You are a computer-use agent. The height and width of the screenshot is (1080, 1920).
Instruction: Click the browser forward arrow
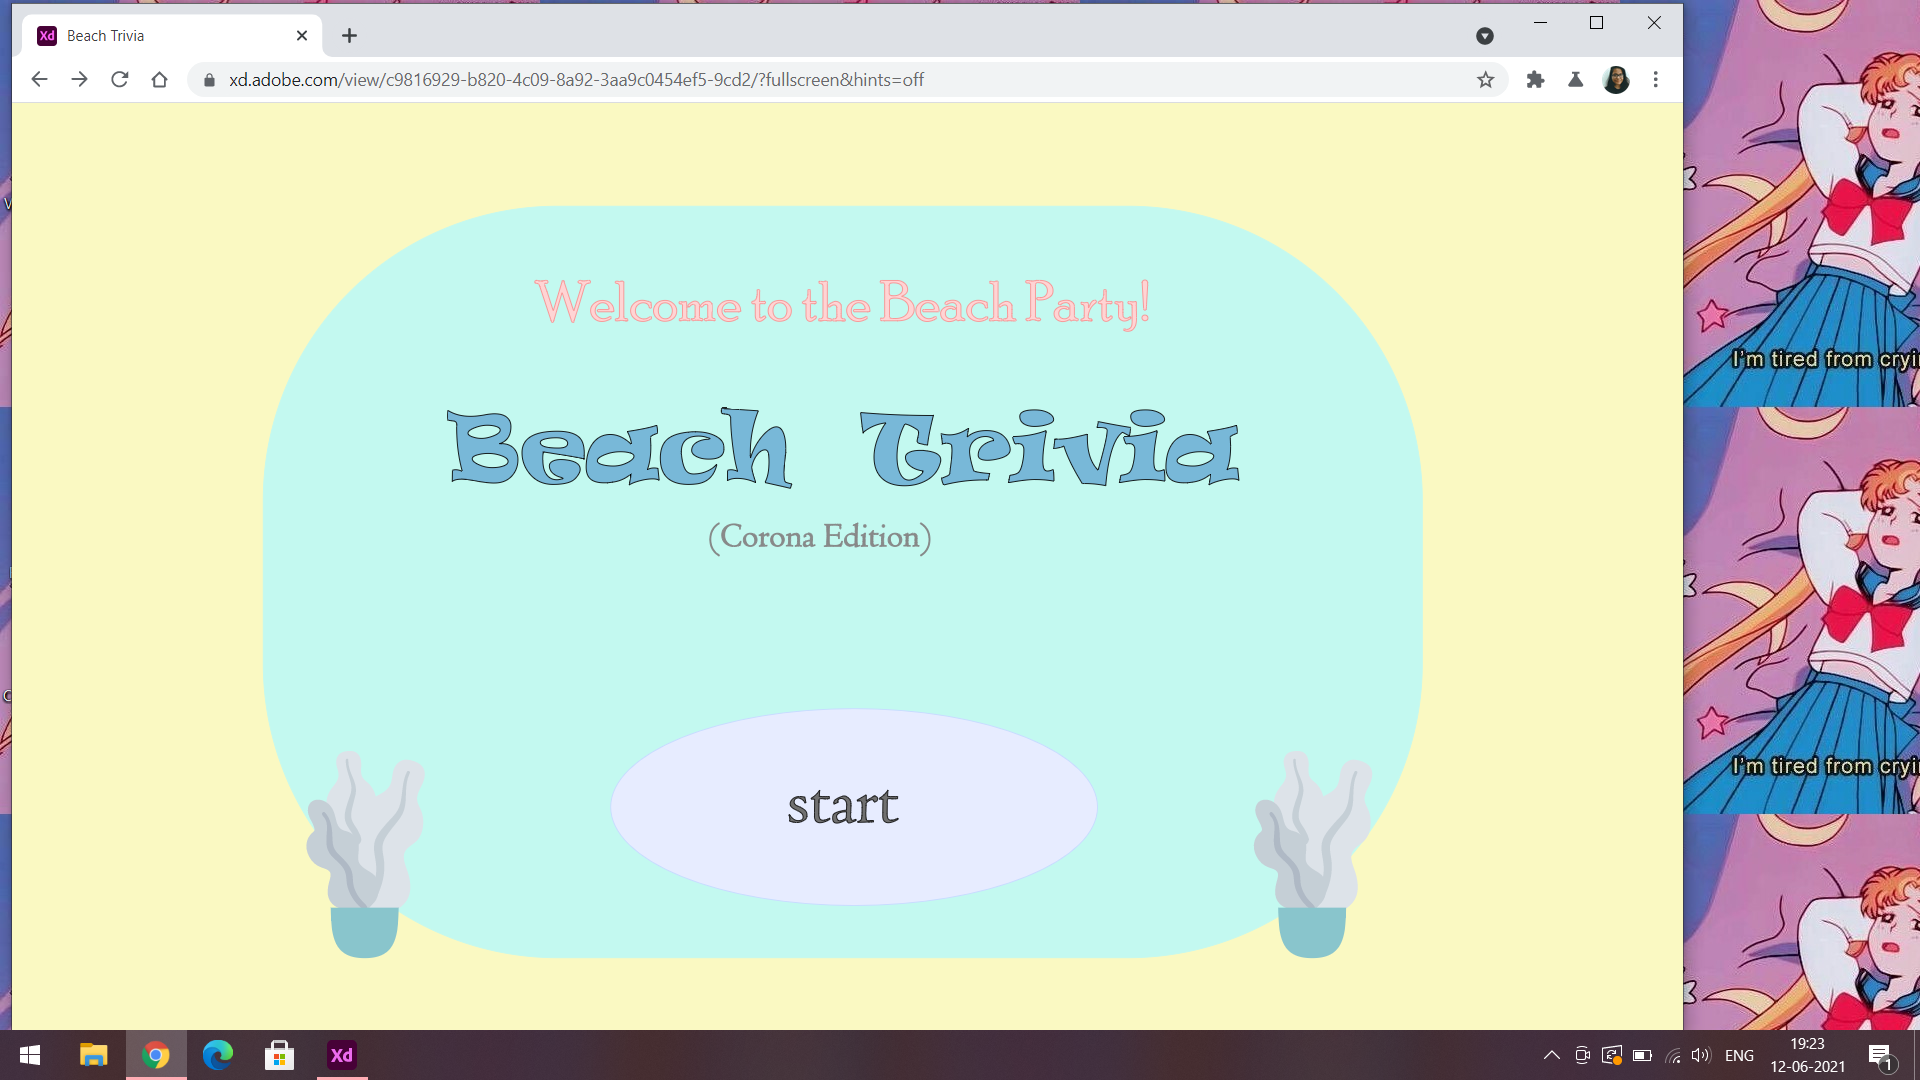click(79, 79)
